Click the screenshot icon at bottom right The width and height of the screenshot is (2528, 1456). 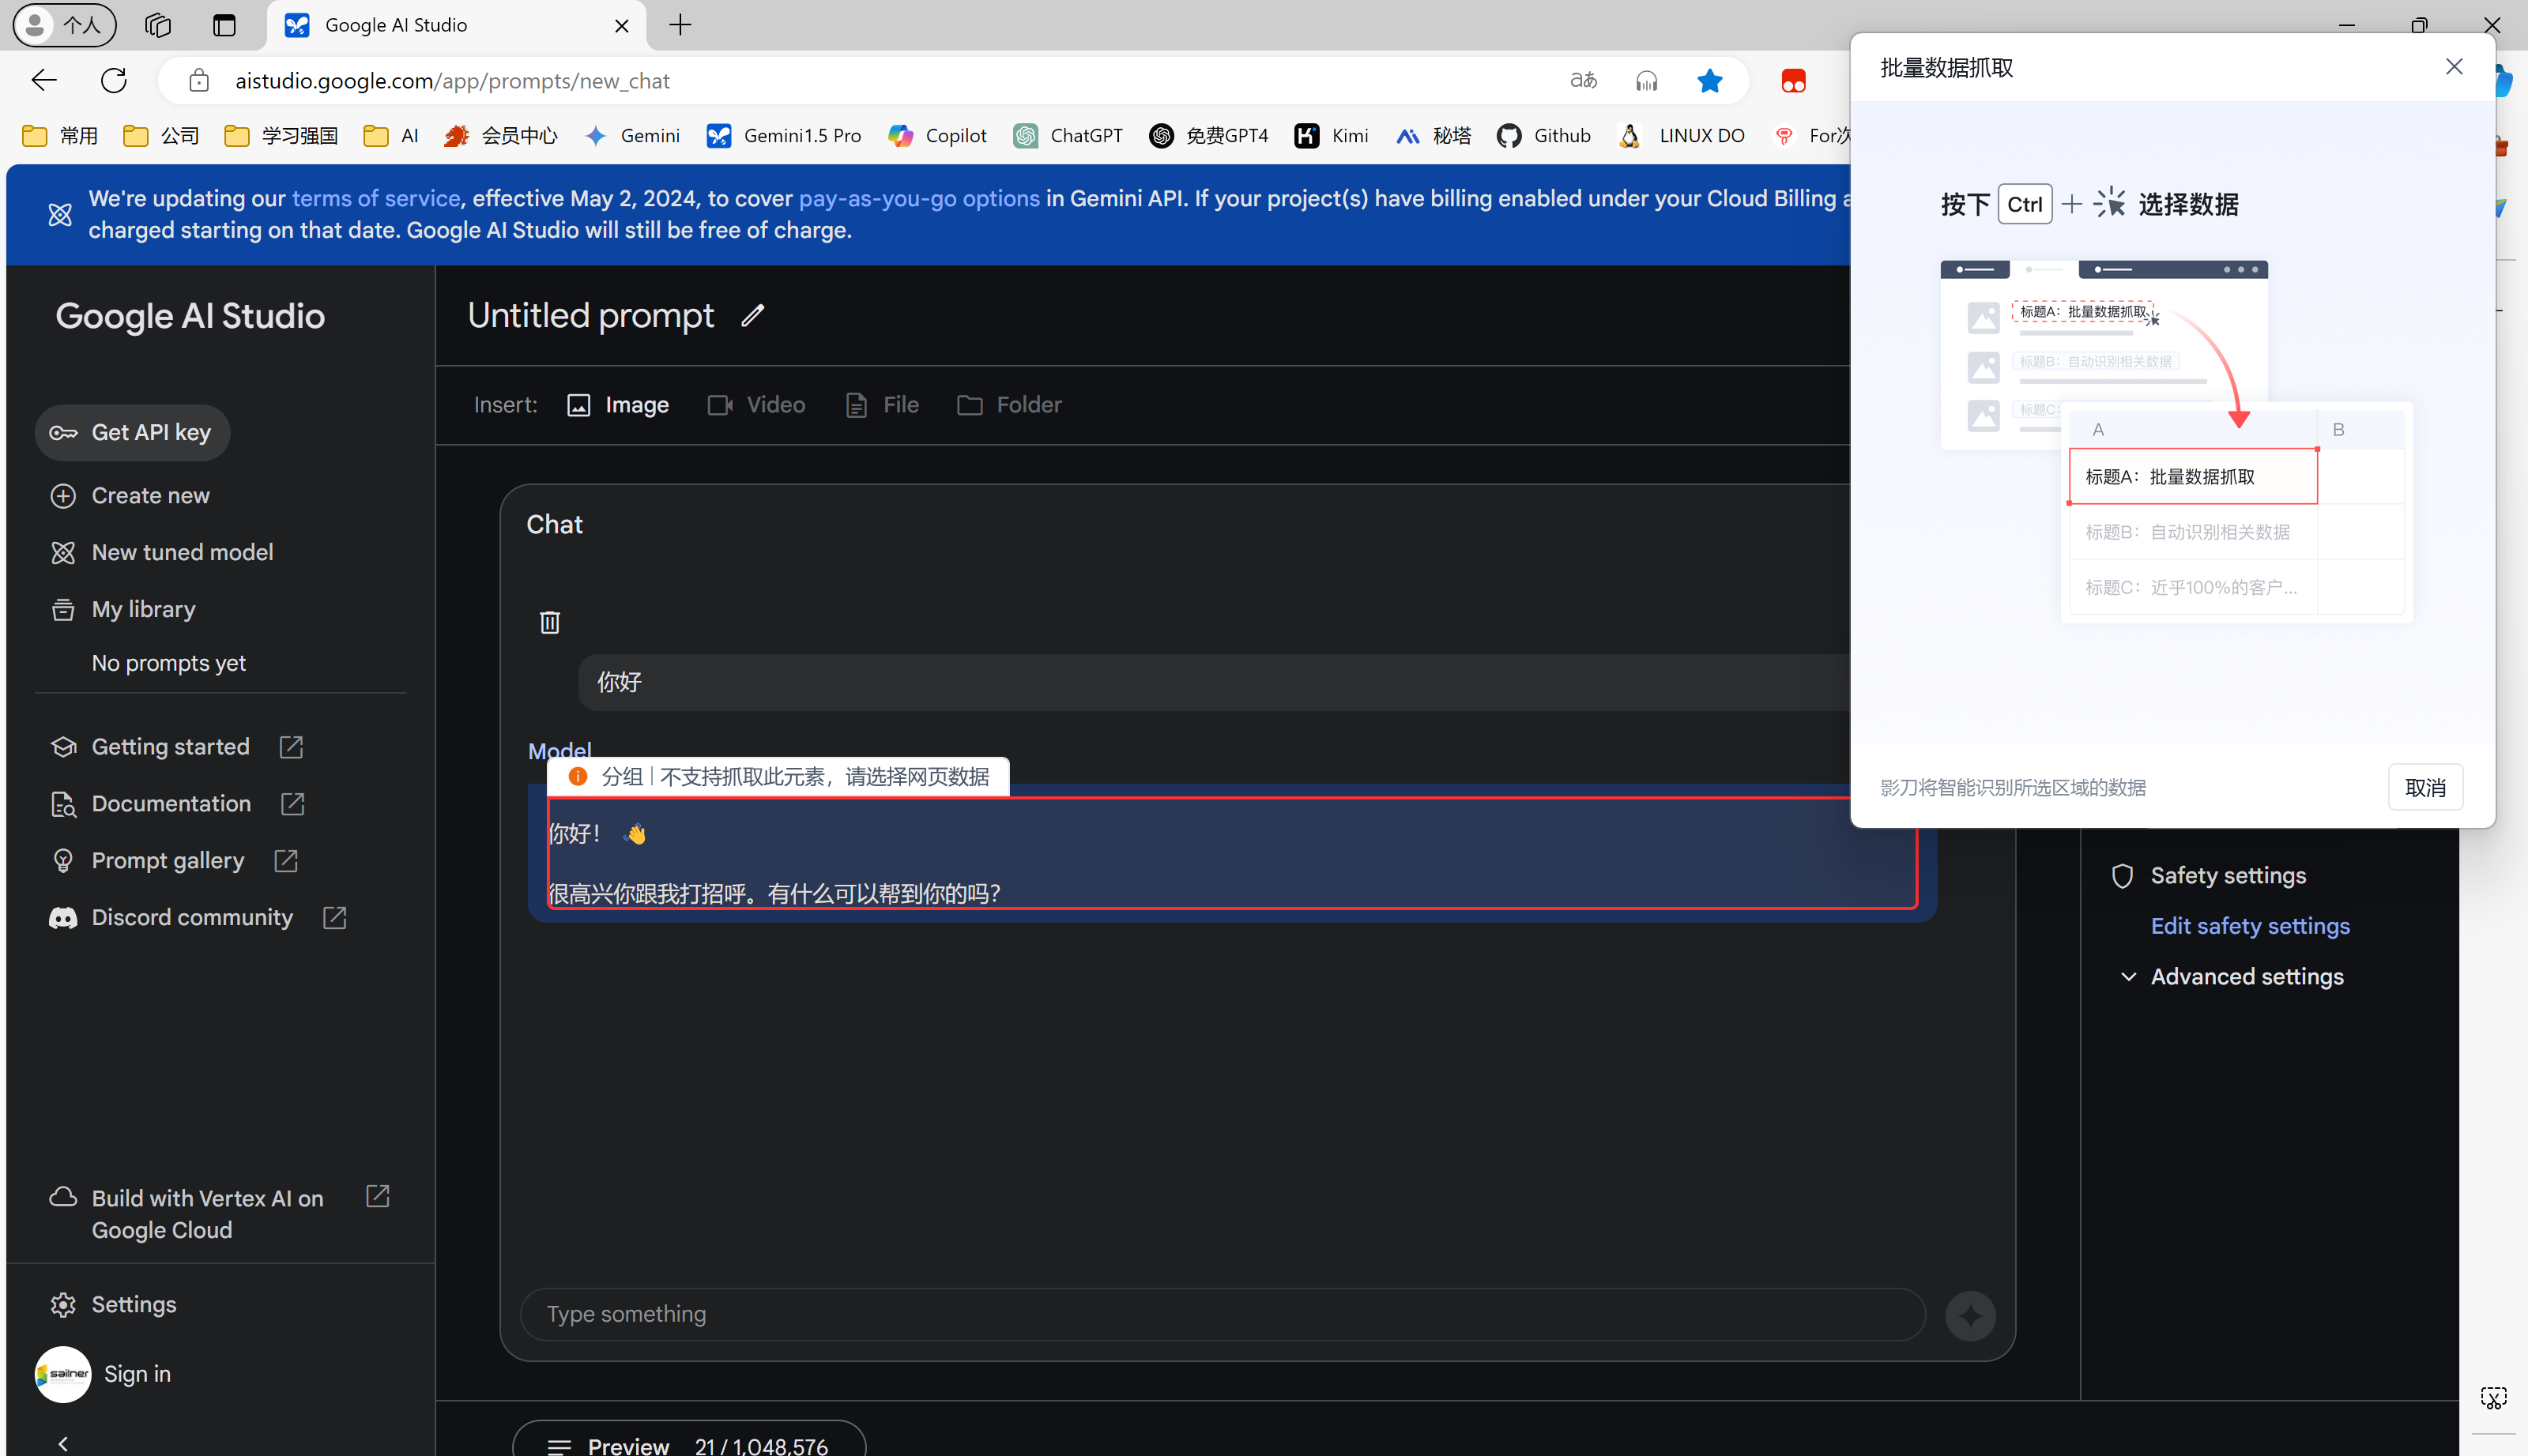point(2493,1397)
